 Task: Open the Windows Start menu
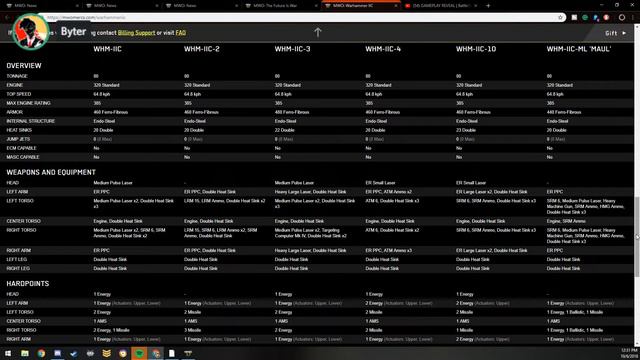tap(8, 353)
